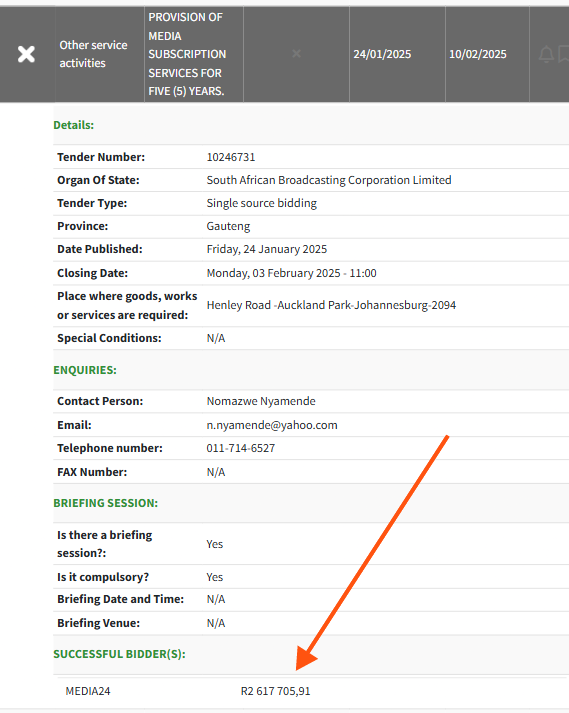Select the Henley Road Auckland Park address
569x713 pixels.
[331, 305]
